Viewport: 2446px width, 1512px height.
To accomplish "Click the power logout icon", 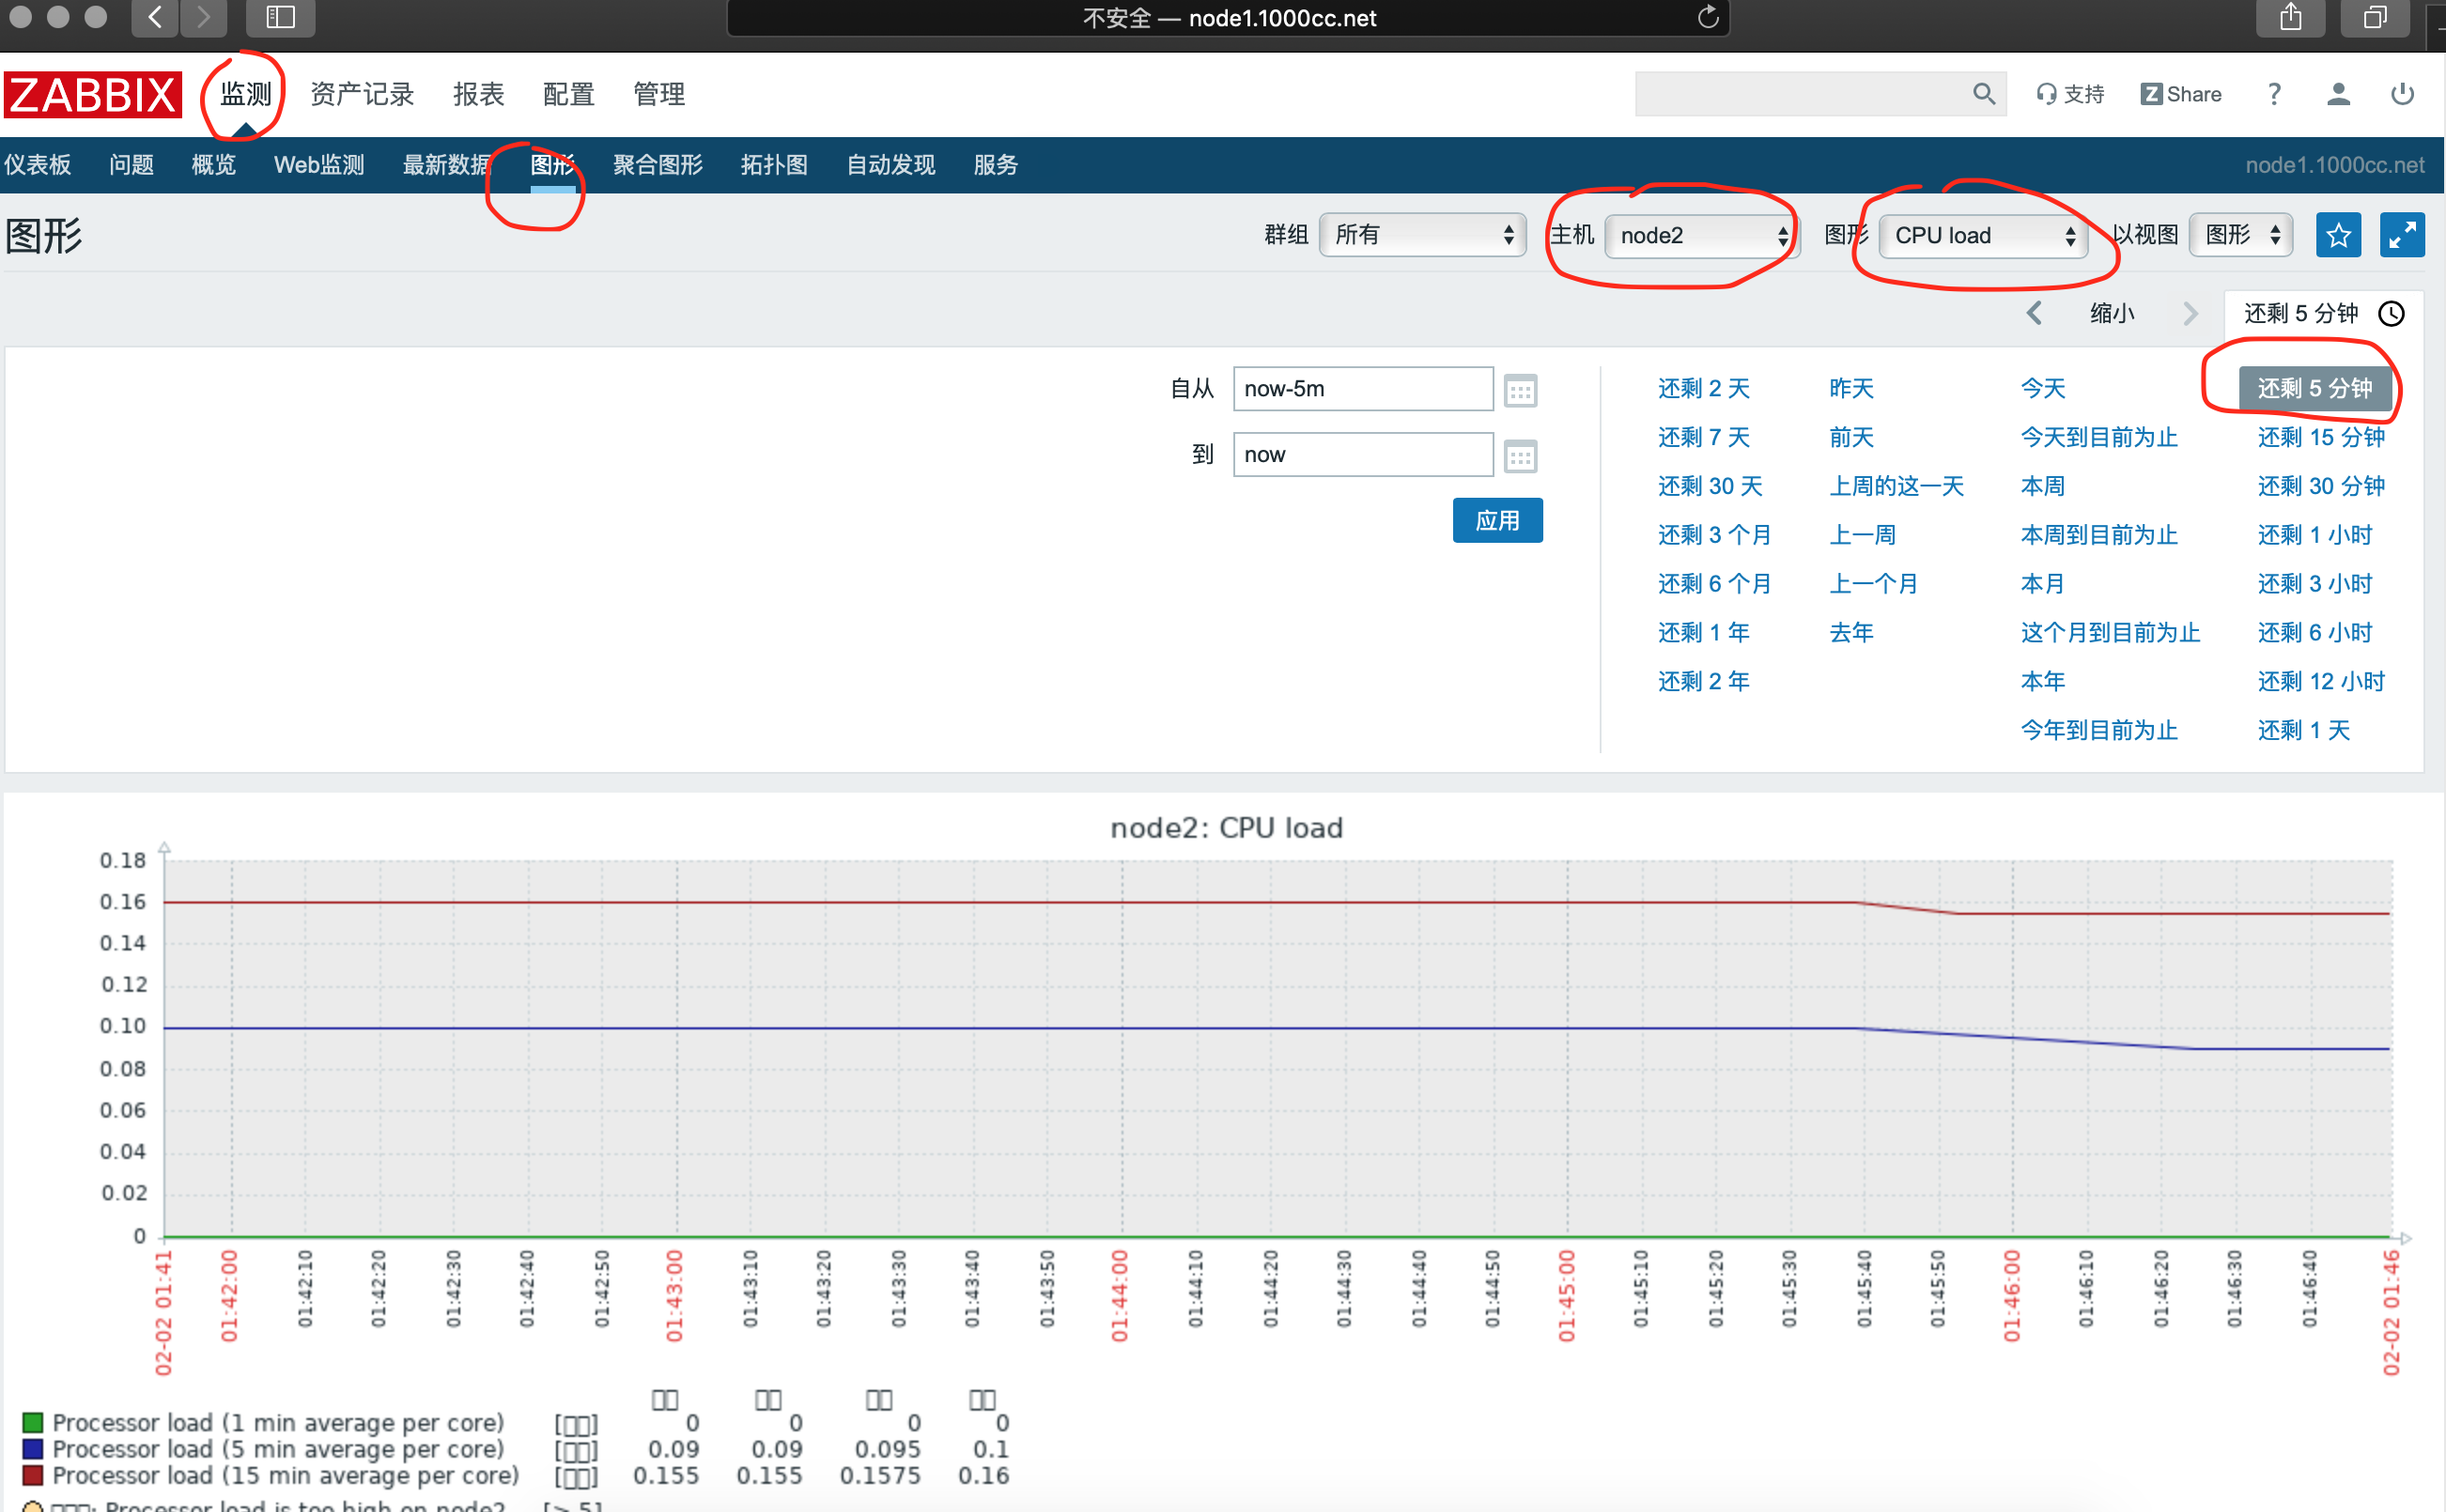I will [x=2402, y=94].
